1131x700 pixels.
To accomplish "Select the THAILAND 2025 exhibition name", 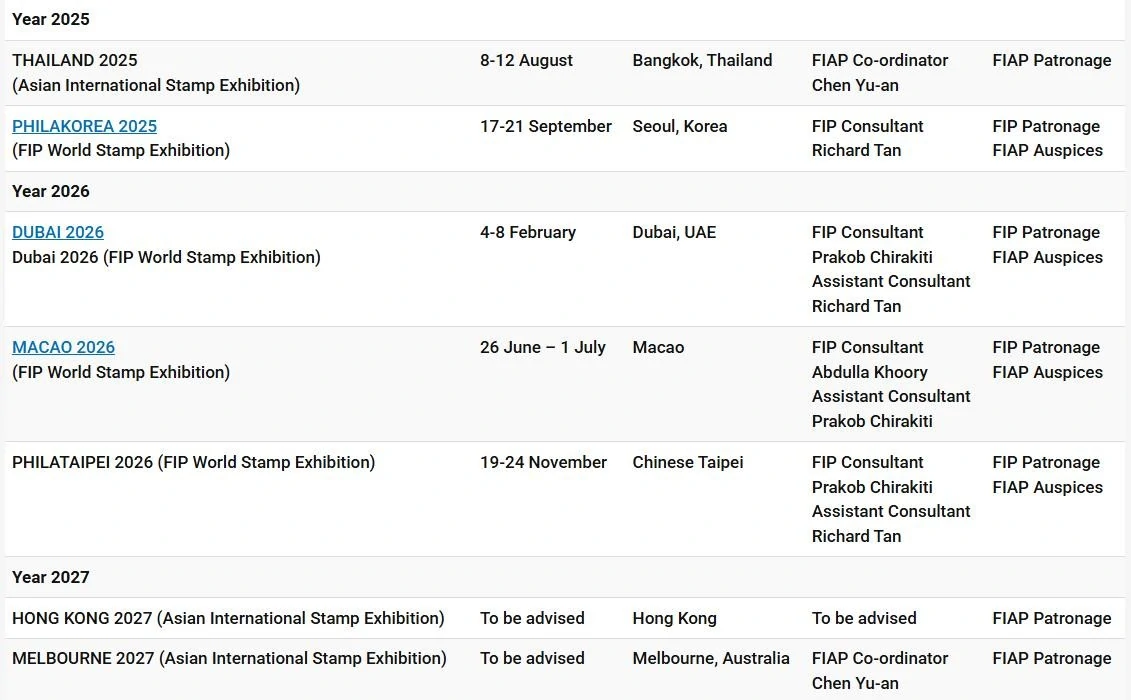I will [74, 61].
